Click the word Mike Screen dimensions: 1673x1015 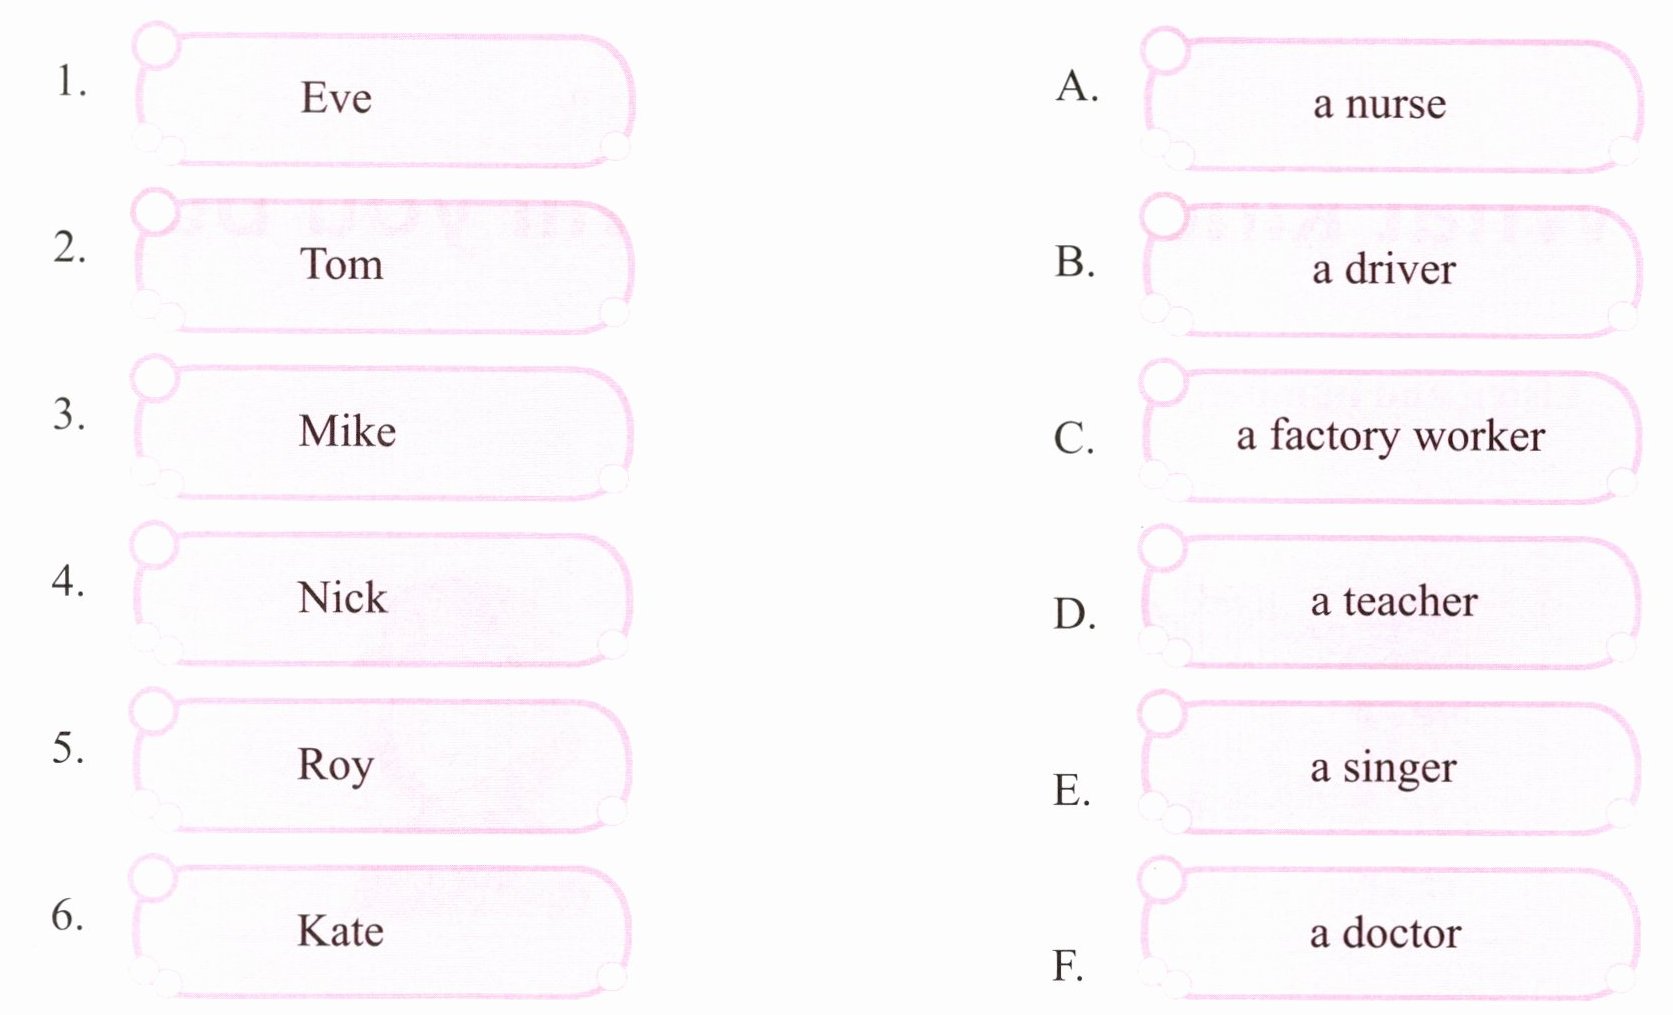(x=347, y=432)
